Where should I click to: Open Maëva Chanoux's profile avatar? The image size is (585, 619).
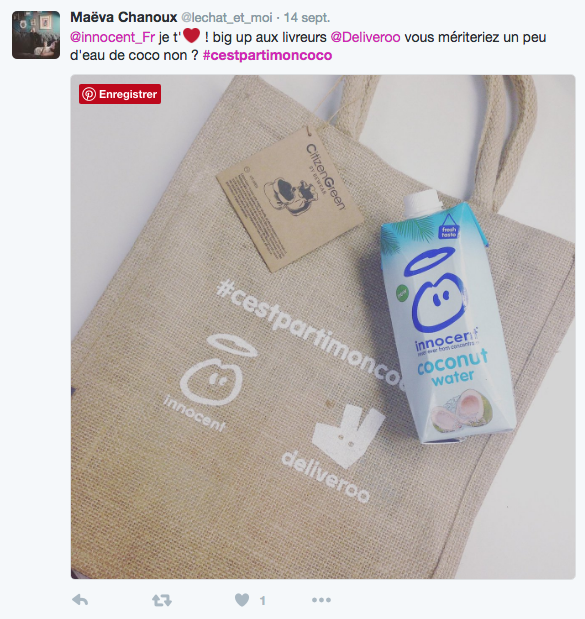36,35
